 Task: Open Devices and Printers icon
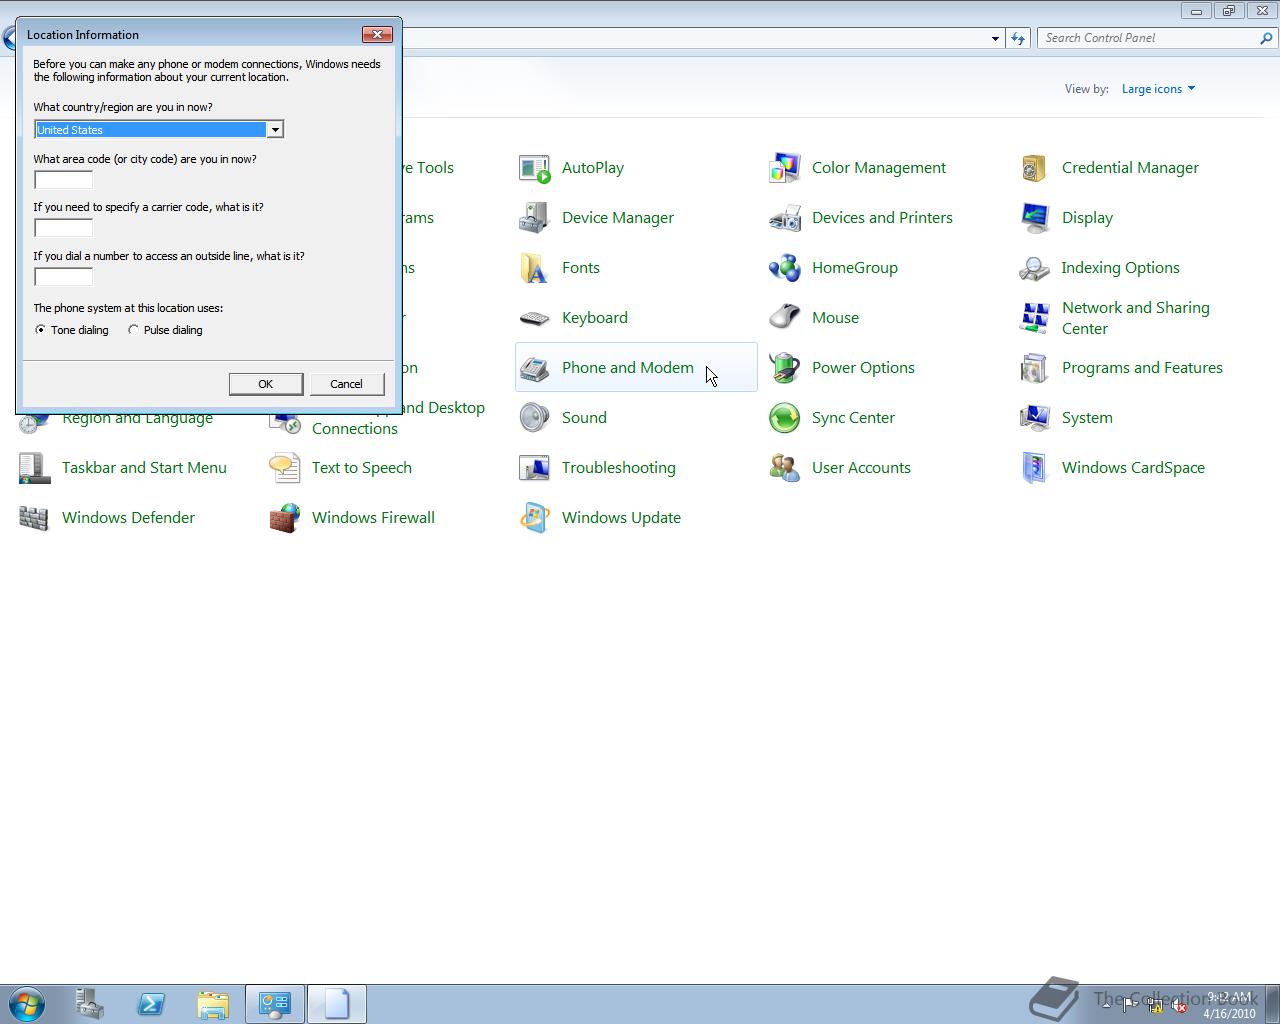tap(785, 218)
